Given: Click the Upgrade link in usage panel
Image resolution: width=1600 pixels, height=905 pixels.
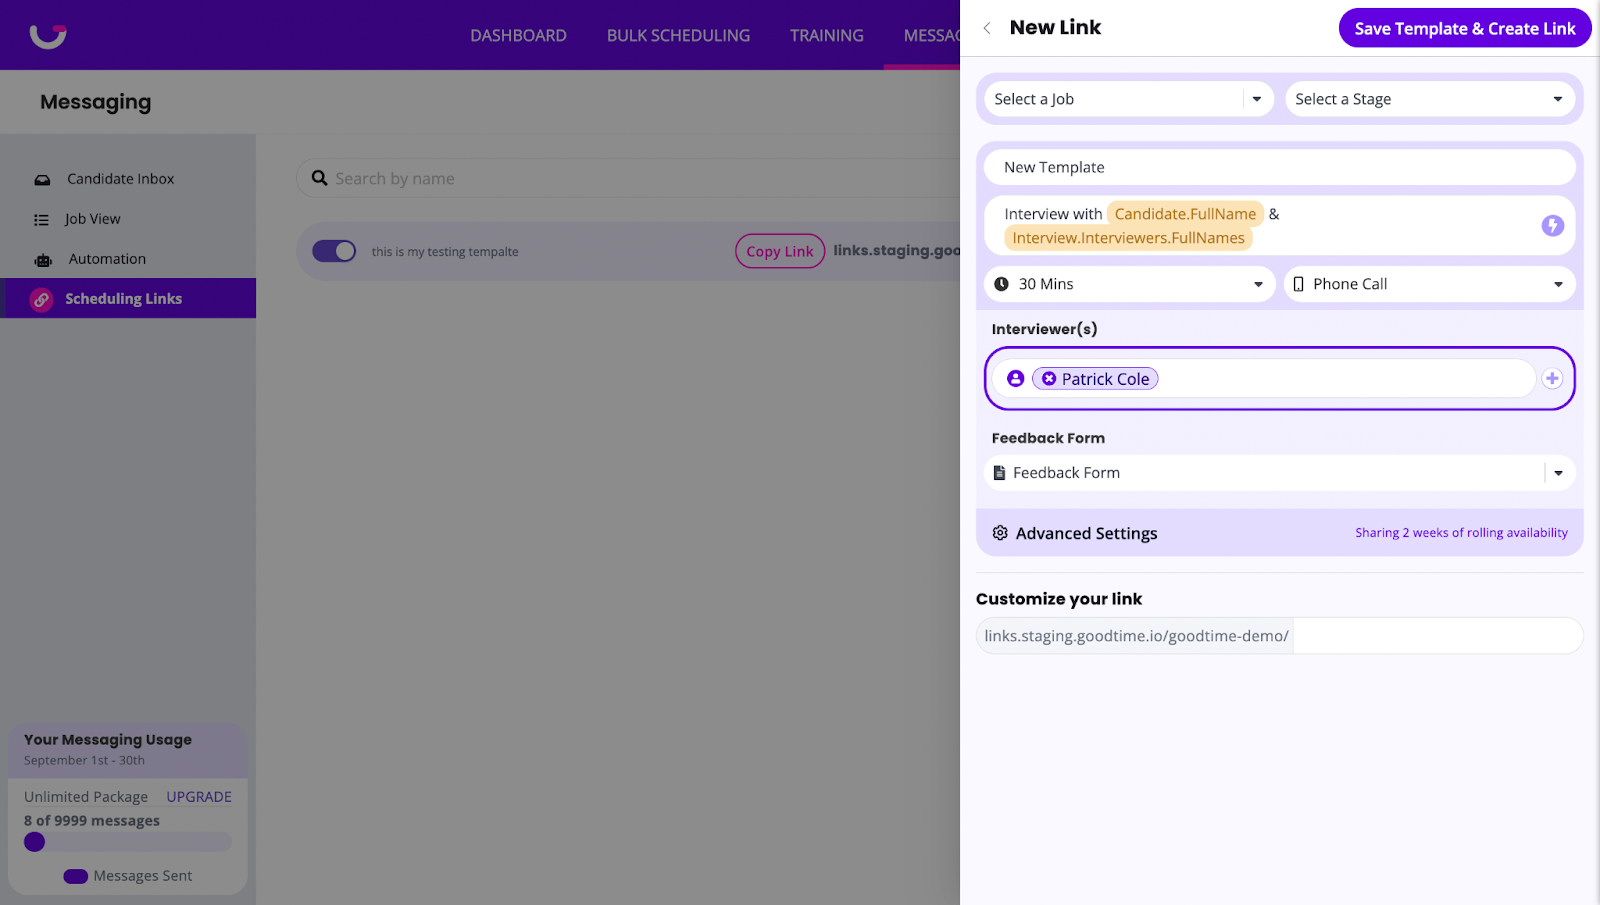Looking at the screenshot, I should pyautogui.click(x=199, y=797).
